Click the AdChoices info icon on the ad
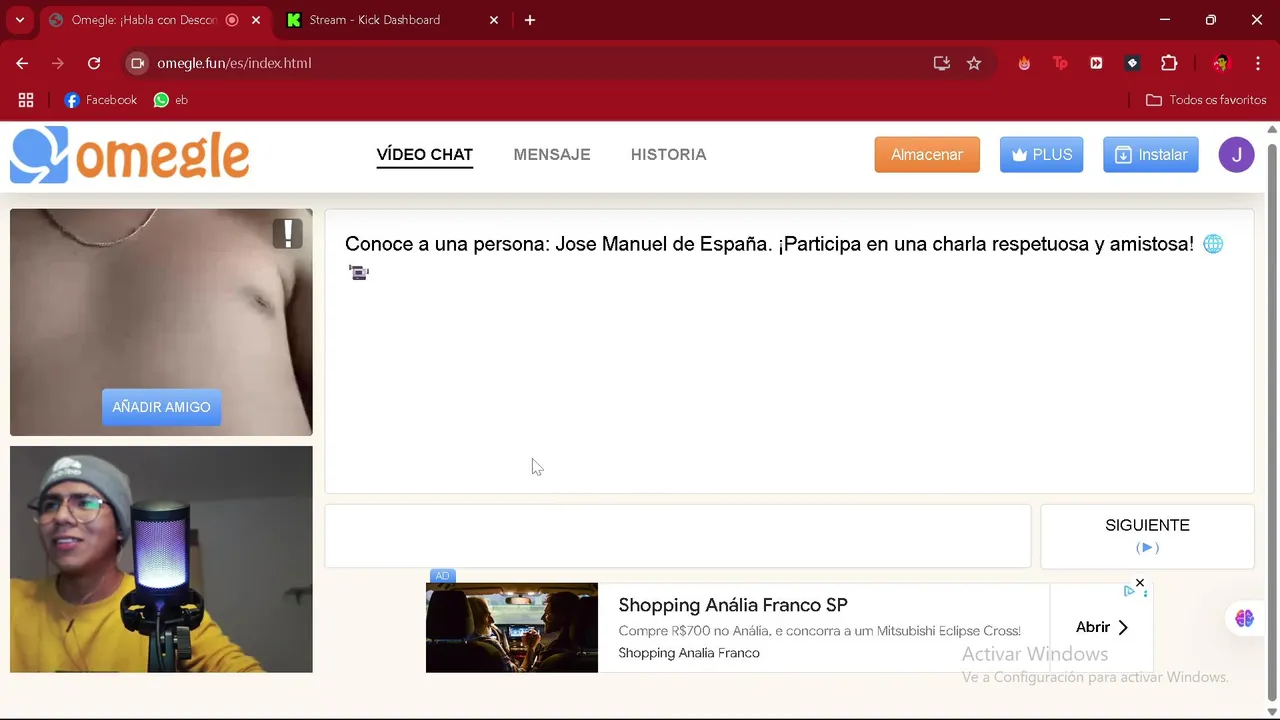Screen dimensions: 1280x720 [1129, 592]
